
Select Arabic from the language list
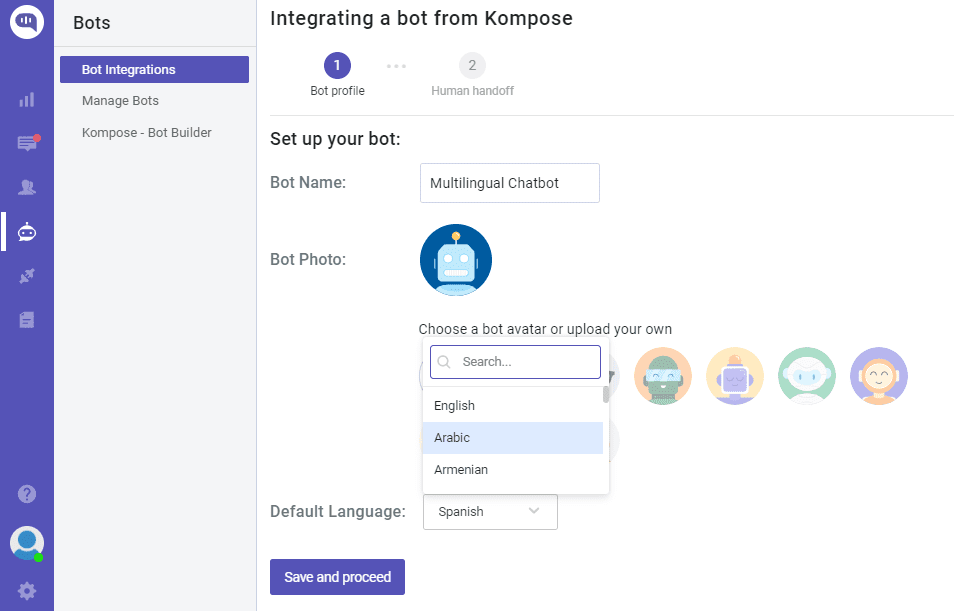513,438
